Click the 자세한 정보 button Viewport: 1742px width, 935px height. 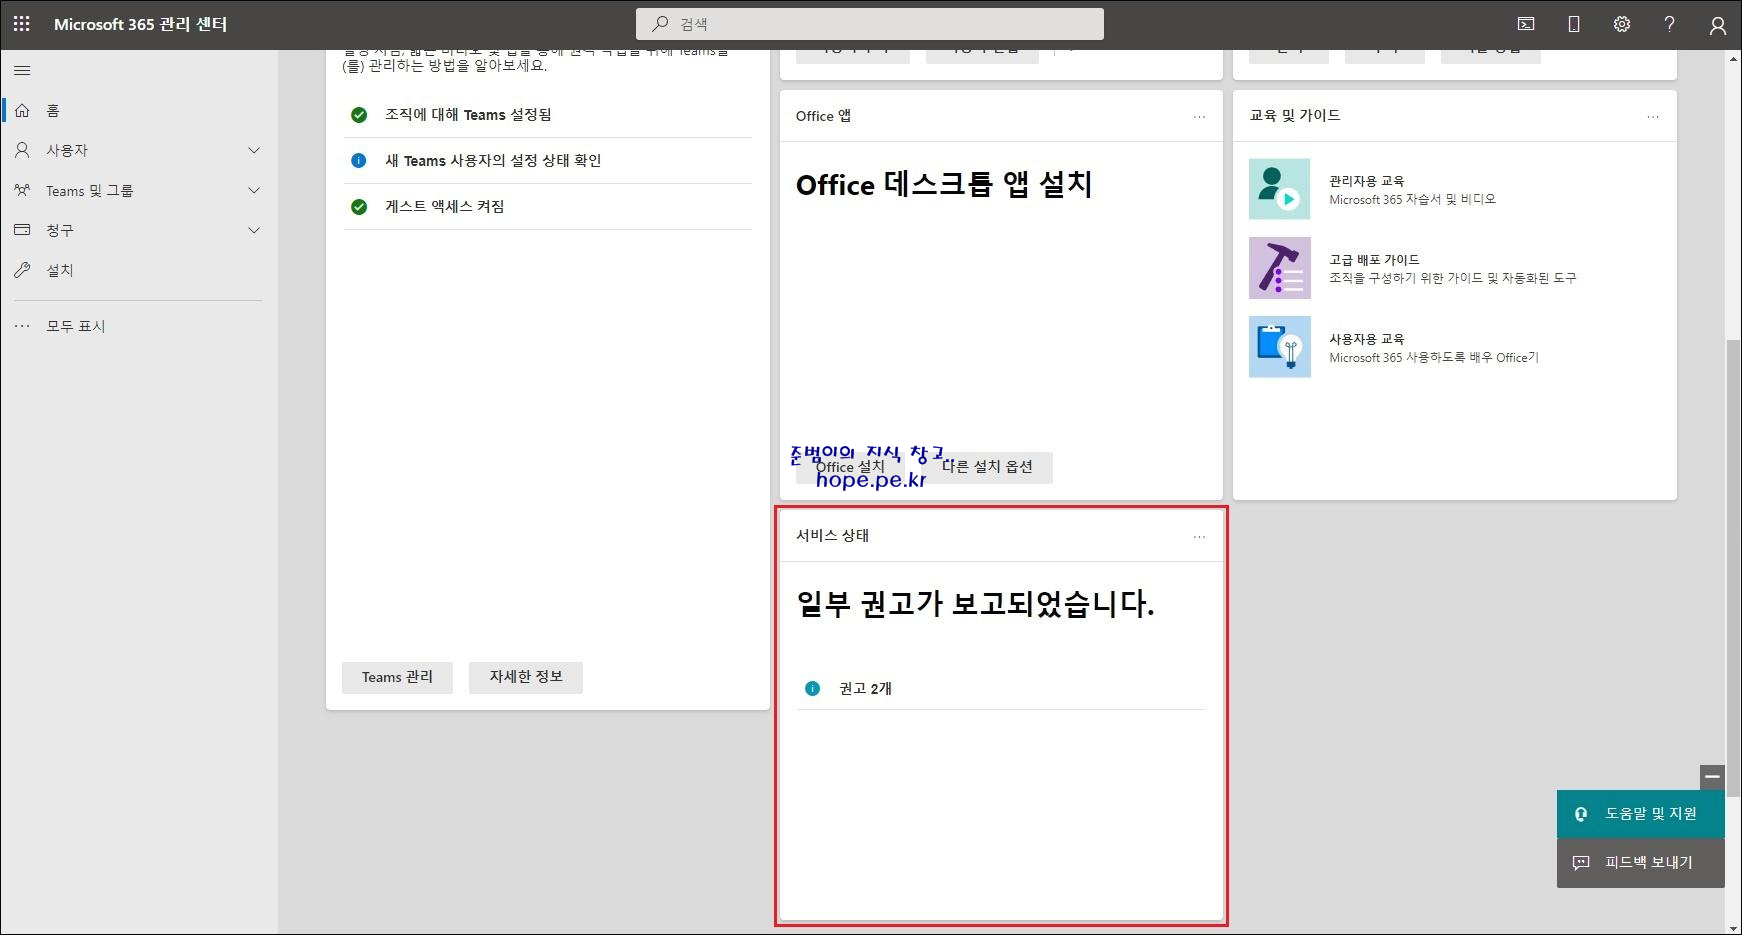(x=526, y=677)
